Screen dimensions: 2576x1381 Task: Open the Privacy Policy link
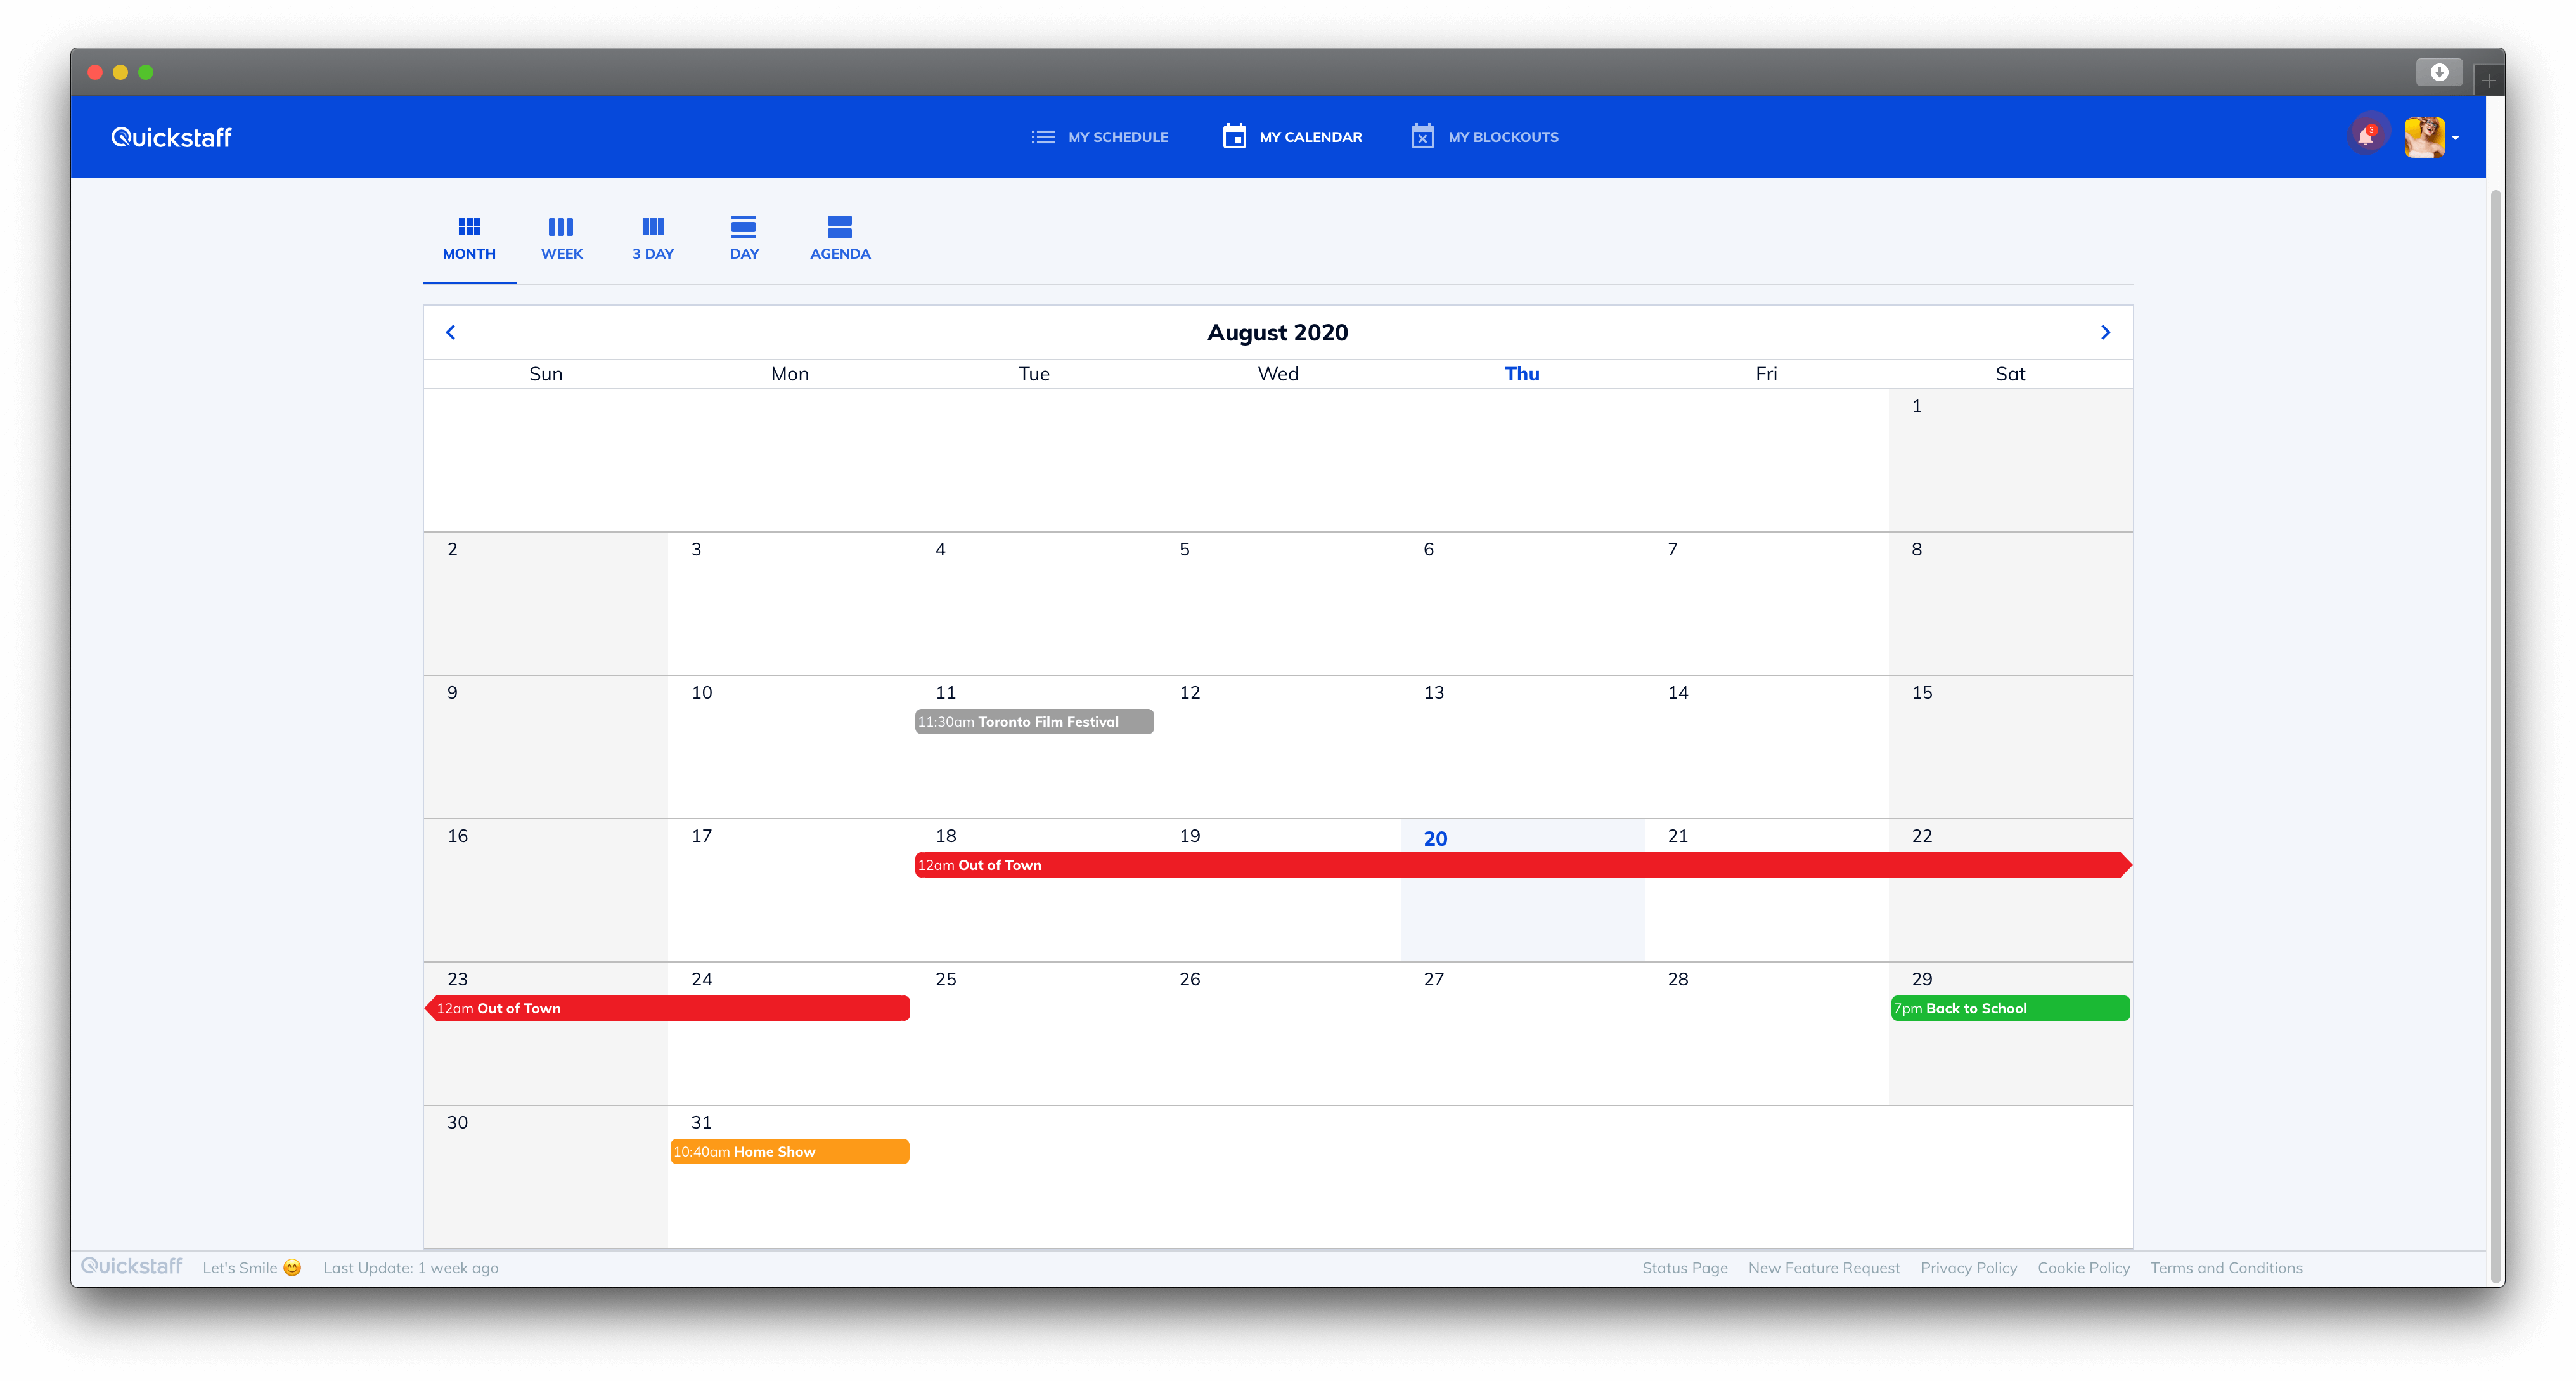1968,1267
